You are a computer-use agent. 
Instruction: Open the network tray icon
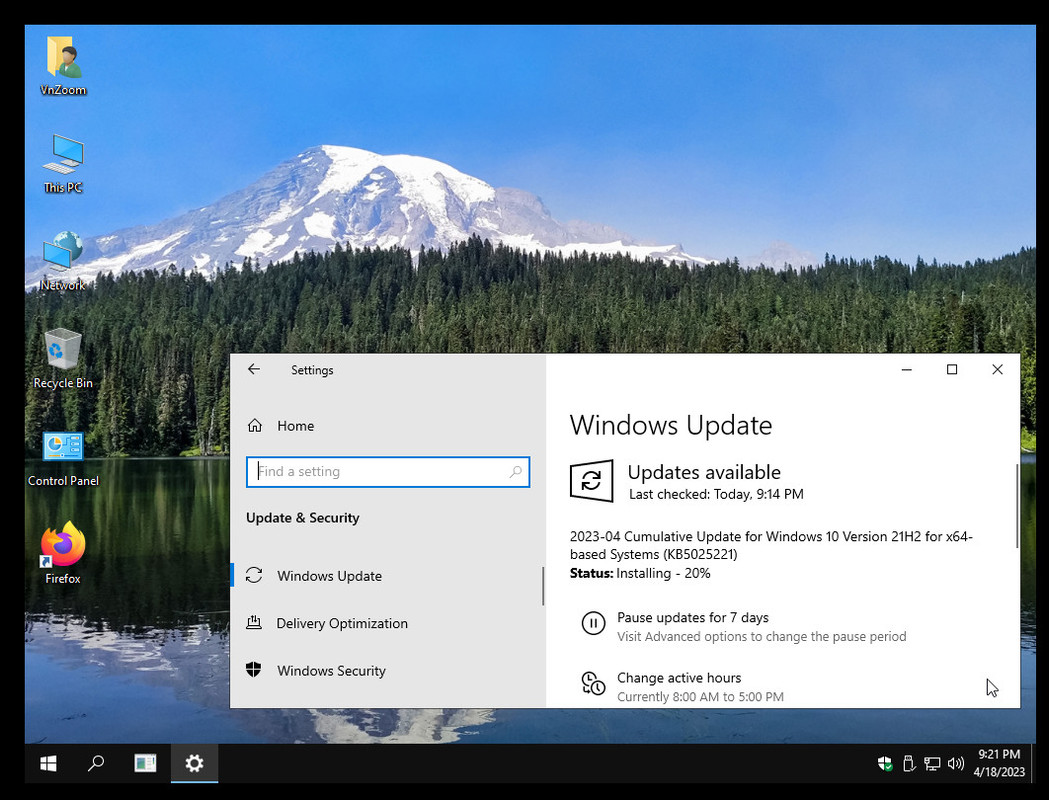[932, 763]
